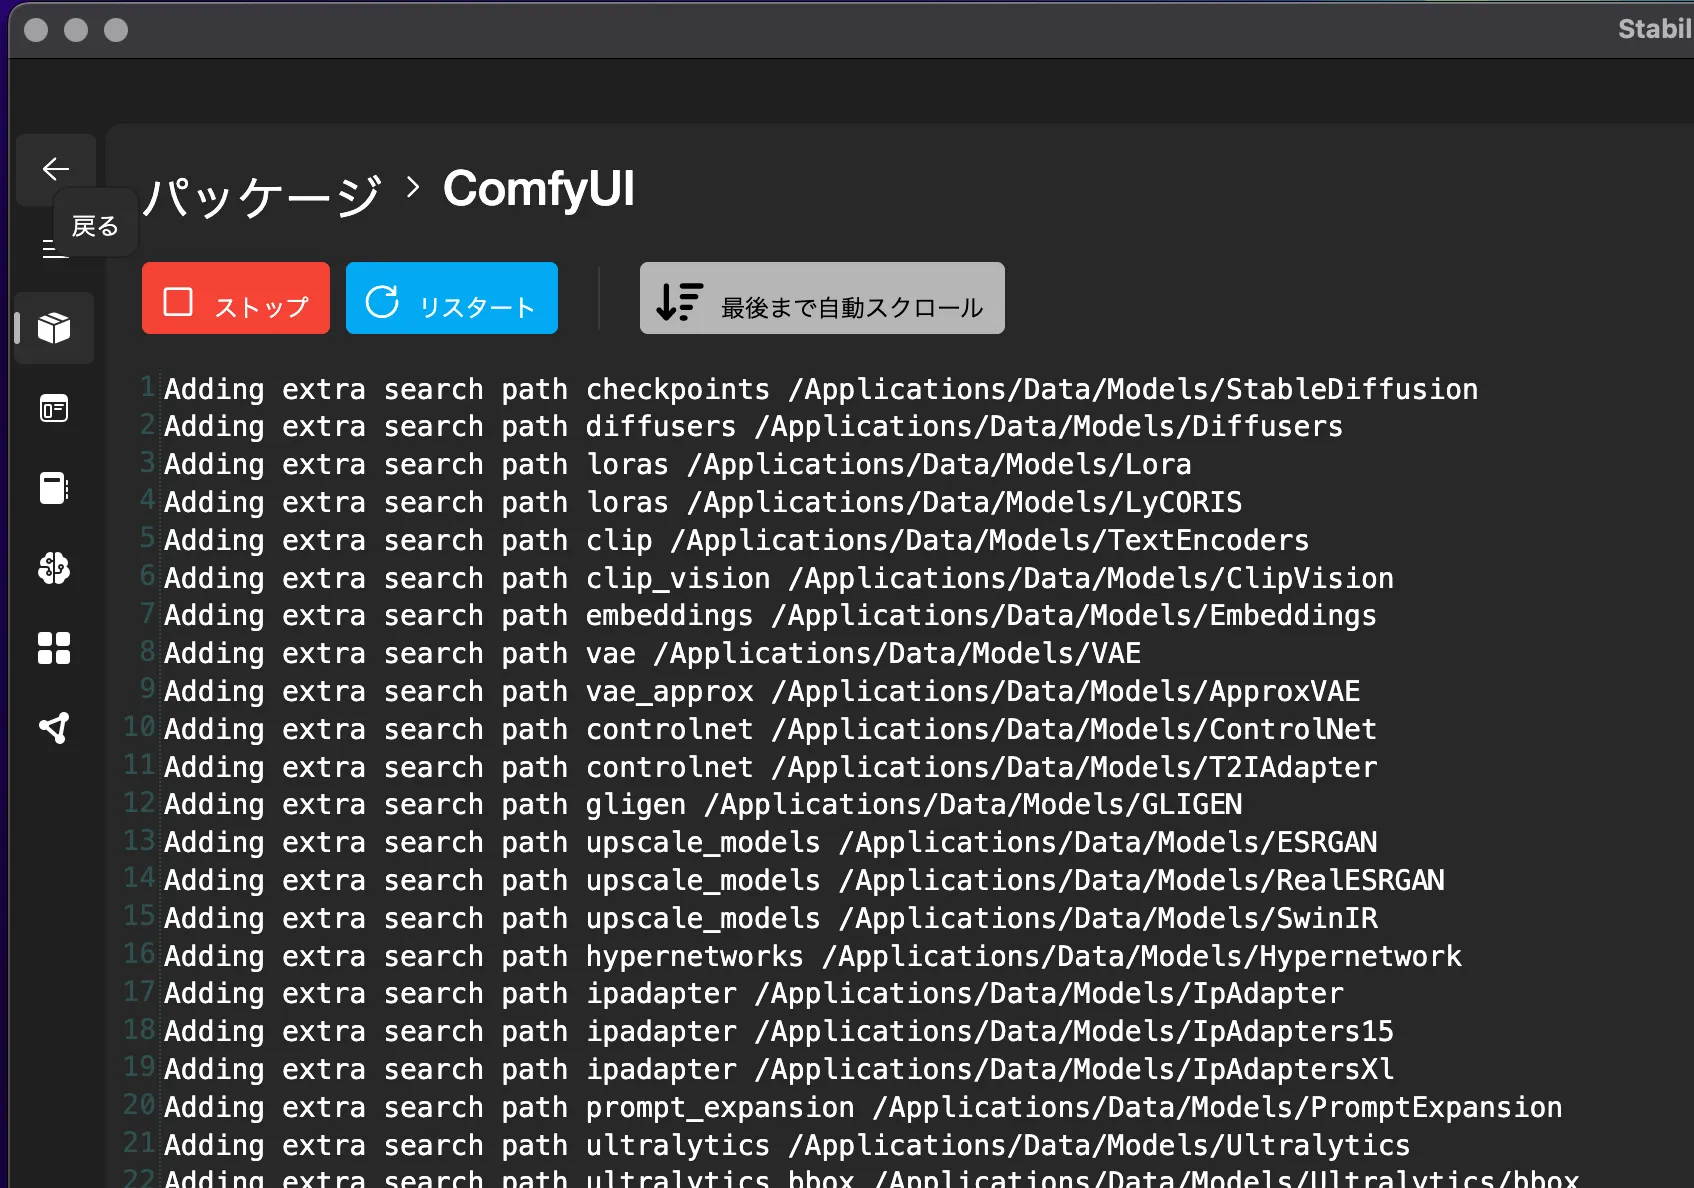The image size is (1694, 1188).
Task: Click the window close button
Action: [x=36, y=30]
